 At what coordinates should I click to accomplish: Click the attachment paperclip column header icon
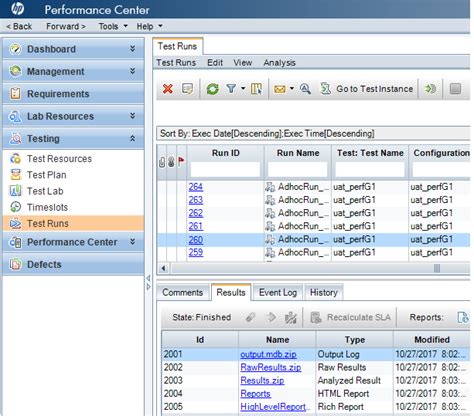tap(162, 162)
